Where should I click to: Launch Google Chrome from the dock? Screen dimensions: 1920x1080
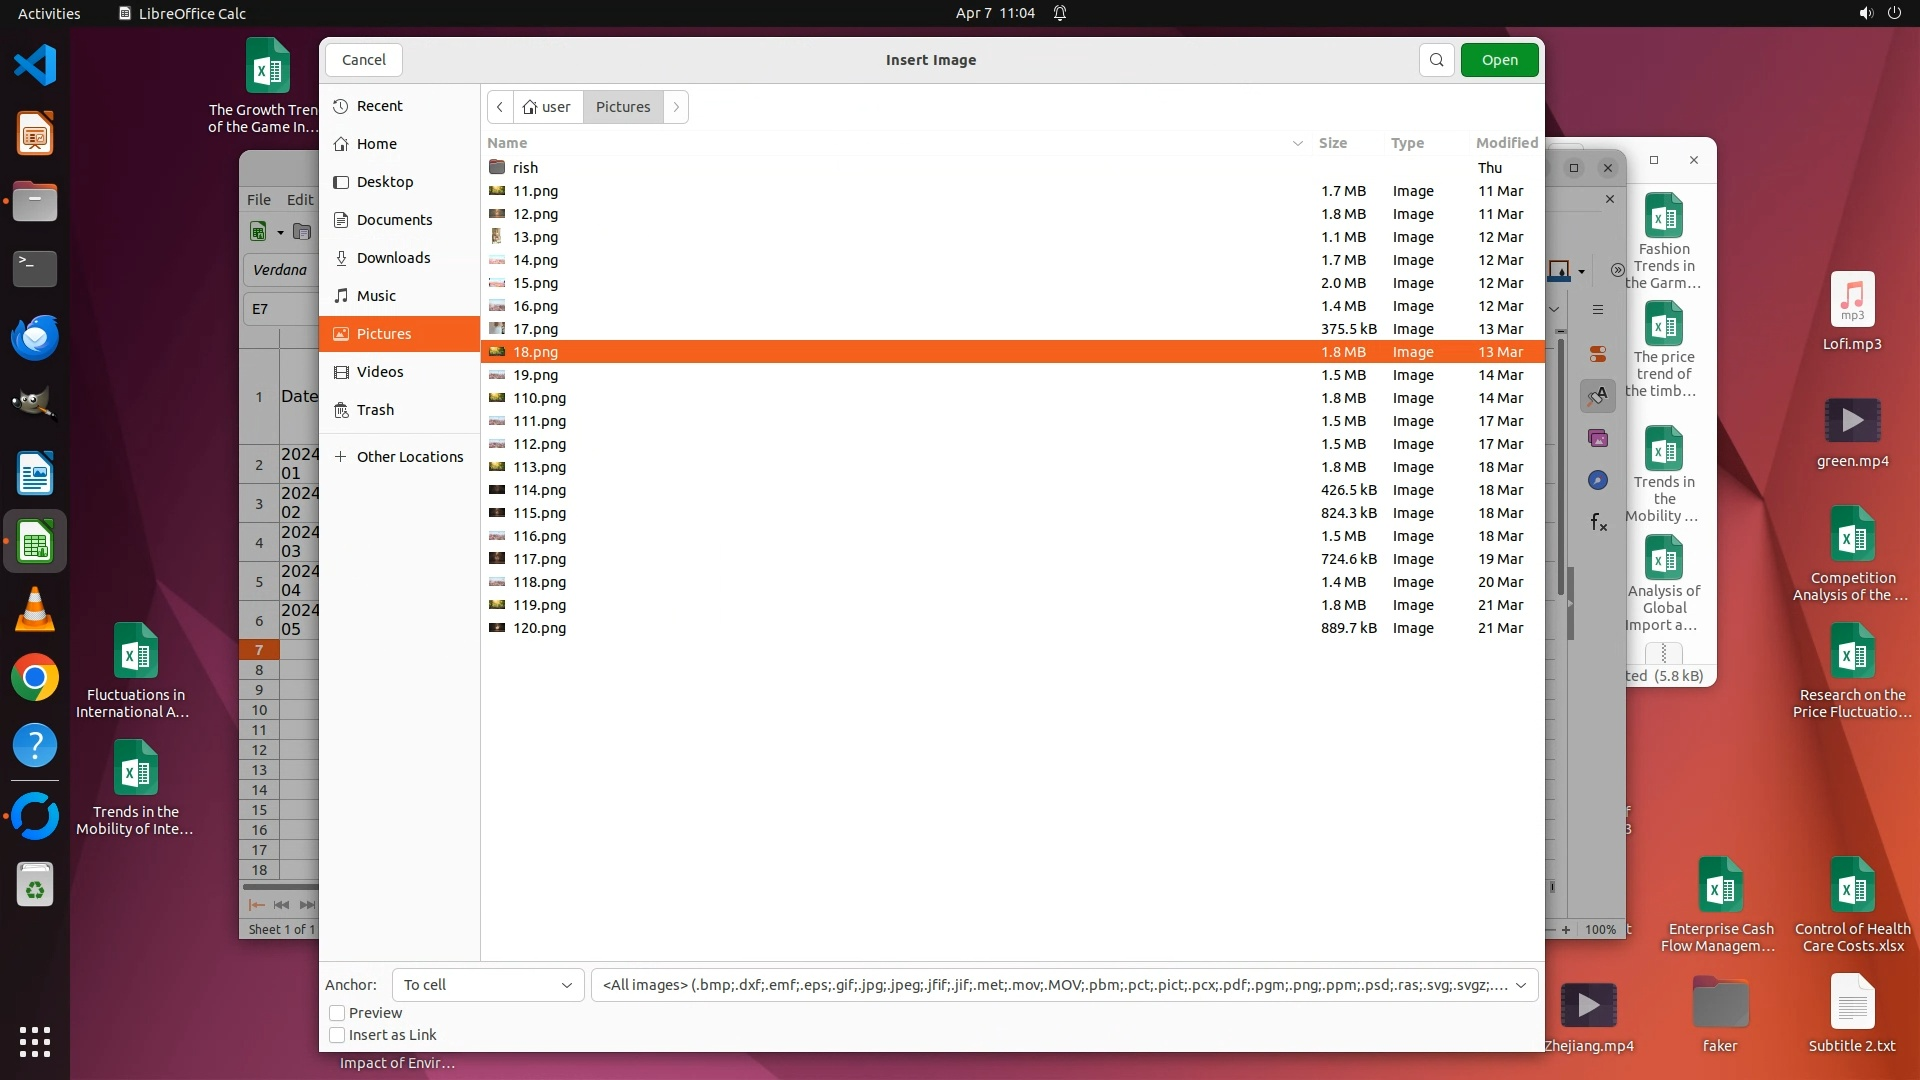(35, 678)
